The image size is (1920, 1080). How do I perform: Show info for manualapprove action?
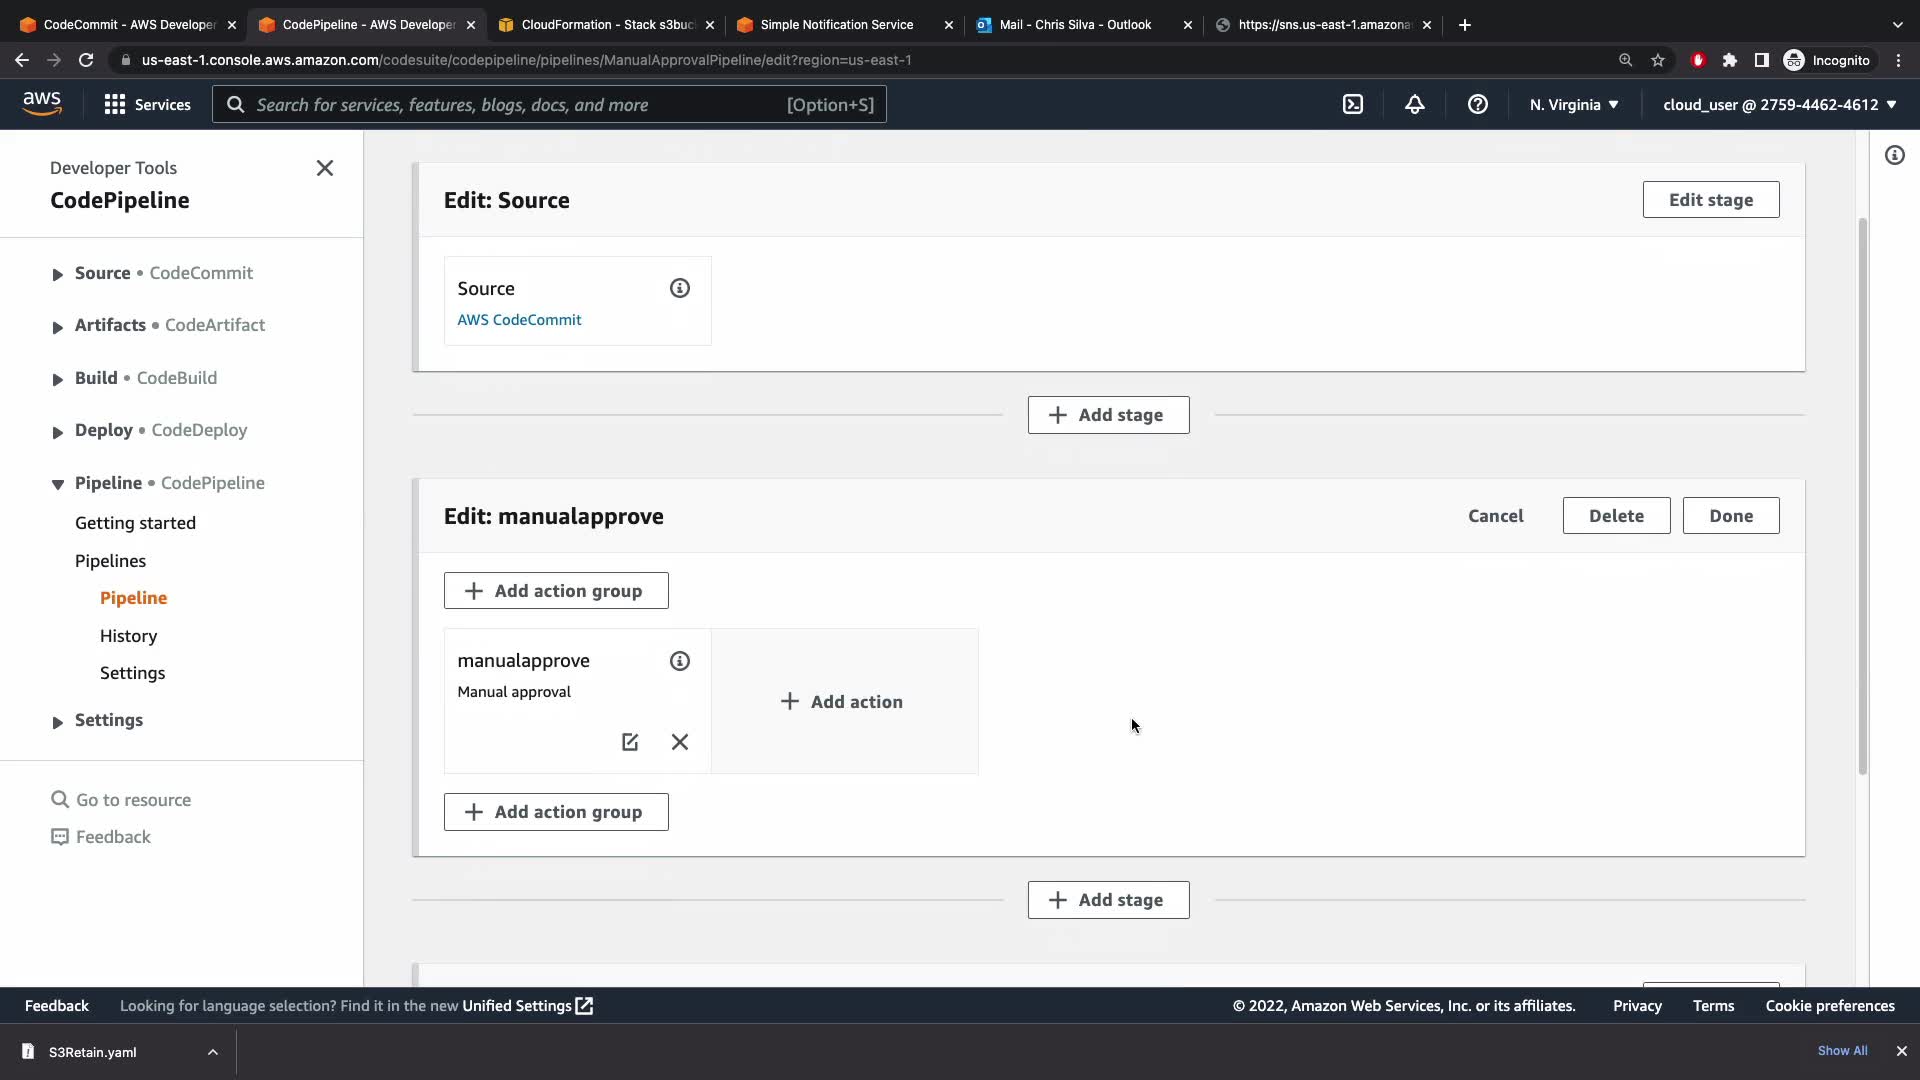coord(680,661)
